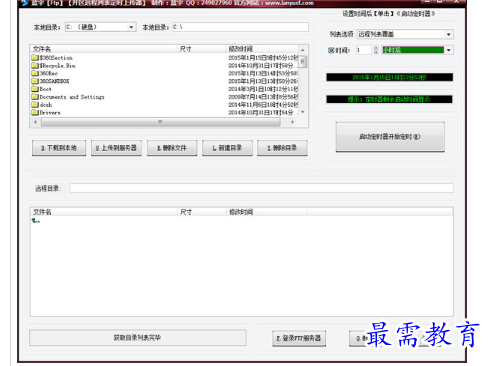The width and height of the screenshot is (488, 366).
Task: Click the 新建目录 button
Action: [227, 148]
